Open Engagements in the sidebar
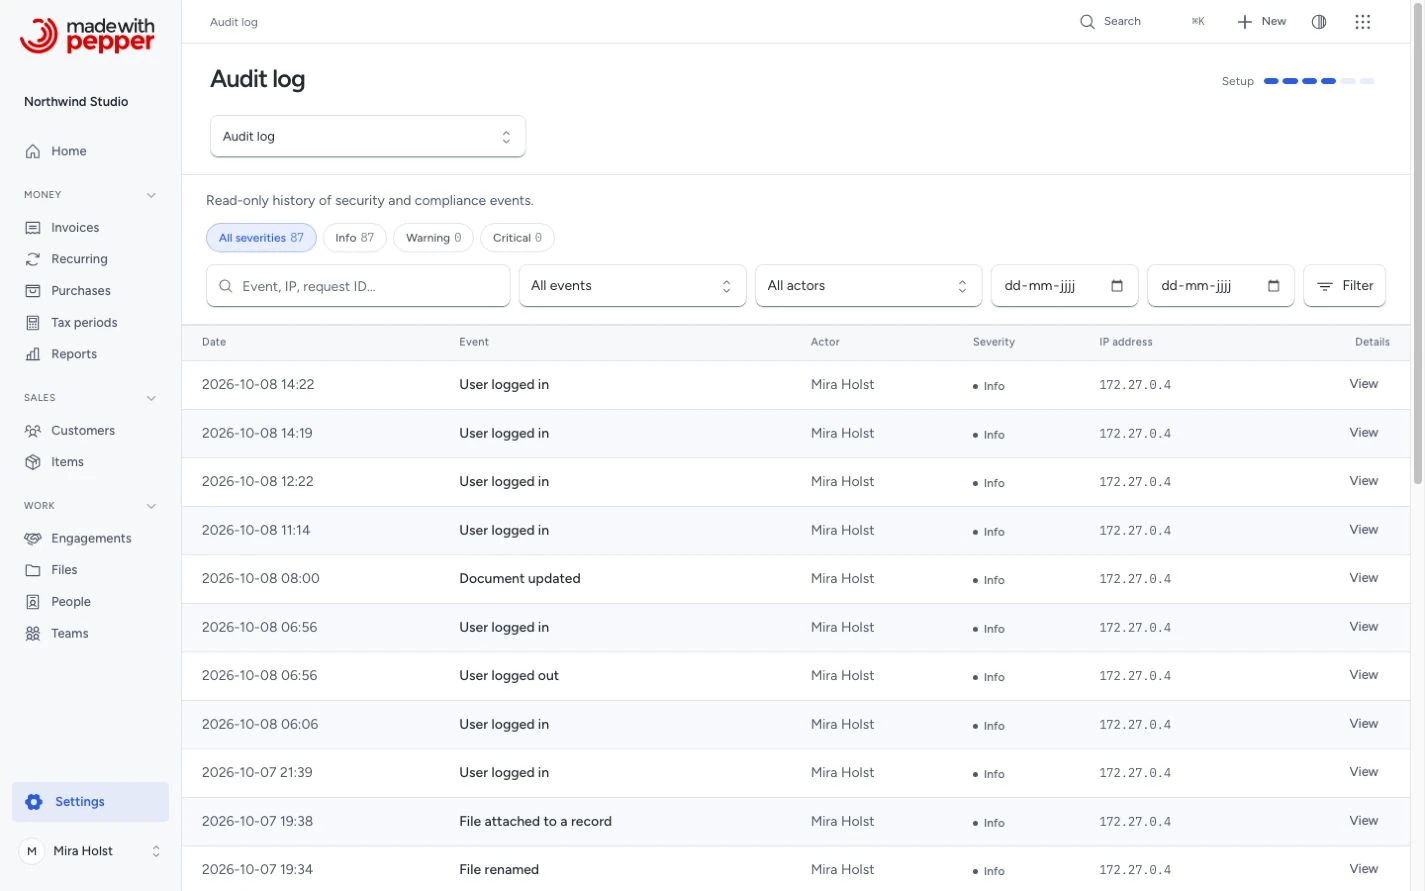 coord(90,539)
